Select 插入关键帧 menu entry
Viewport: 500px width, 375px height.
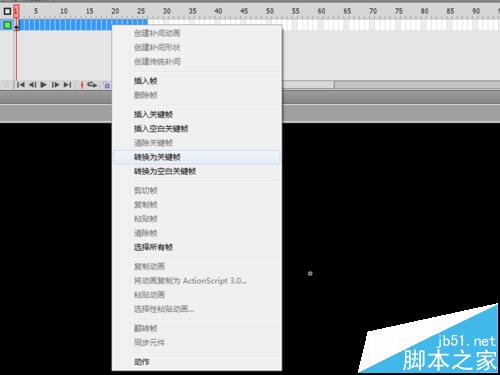point(197,115)
